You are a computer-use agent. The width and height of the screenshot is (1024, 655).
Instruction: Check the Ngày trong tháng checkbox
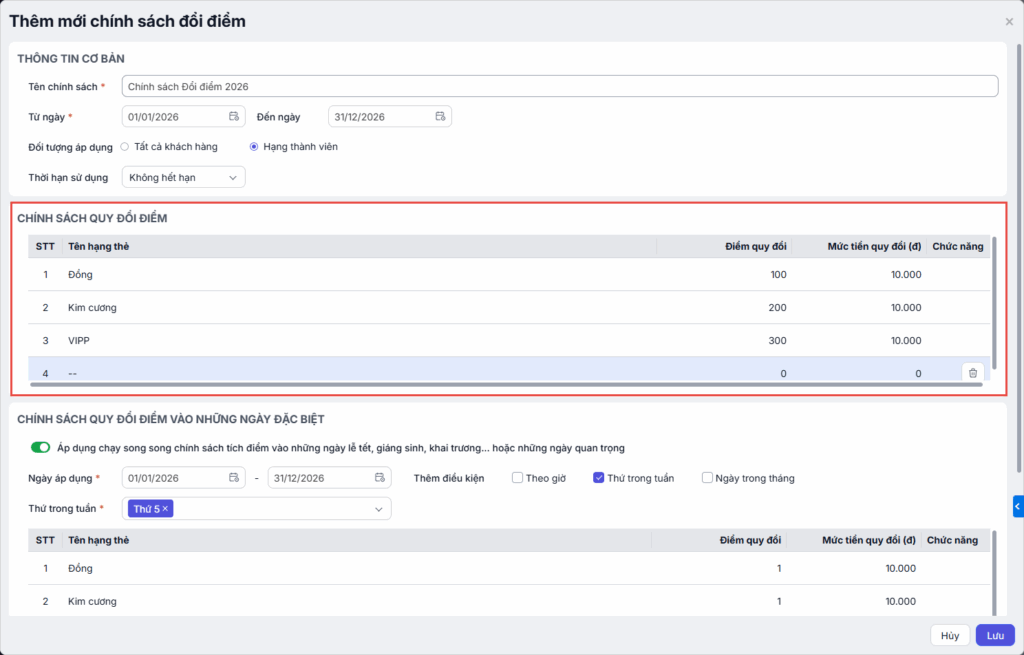(x=708, y=478)
